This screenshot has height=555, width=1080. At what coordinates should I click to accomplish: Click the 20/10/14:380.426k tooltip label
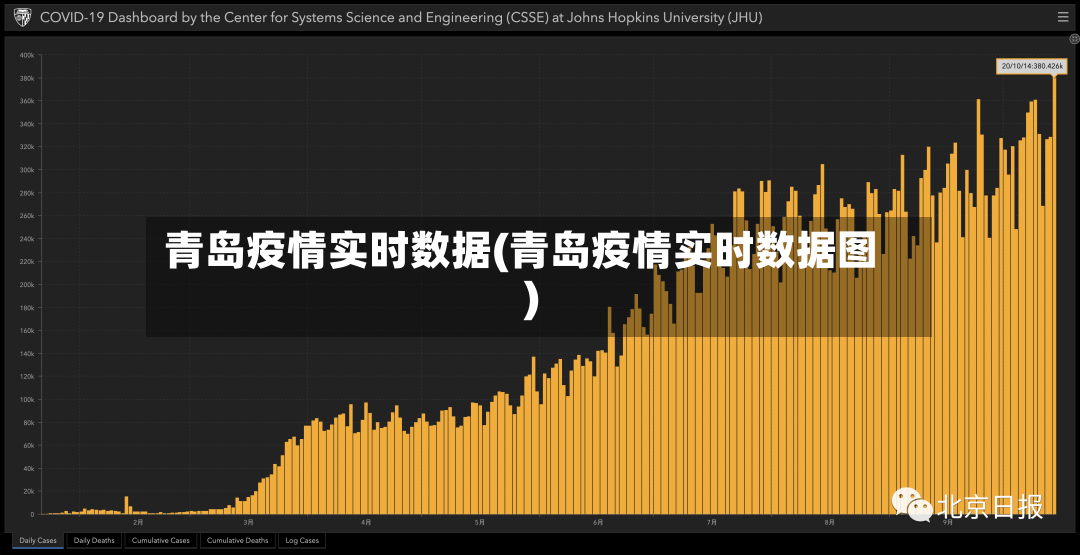(x=1031, y=66)
